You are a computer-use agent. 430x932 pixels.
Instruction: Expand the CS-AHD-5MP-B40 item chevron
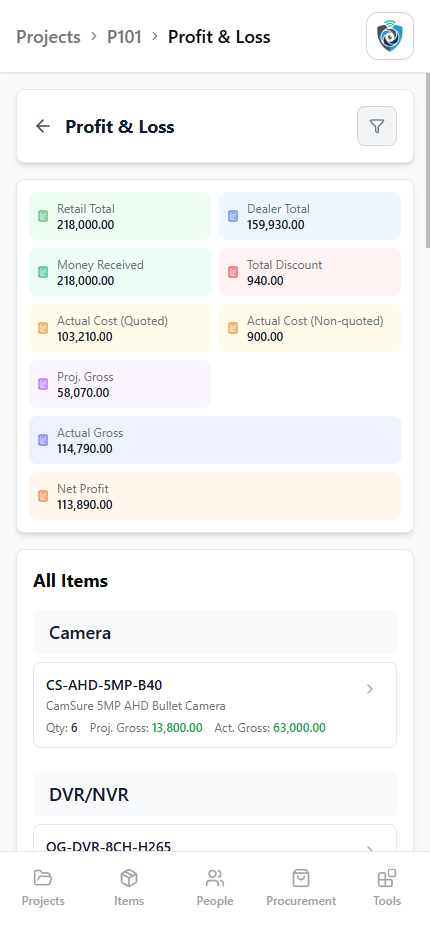370,689
